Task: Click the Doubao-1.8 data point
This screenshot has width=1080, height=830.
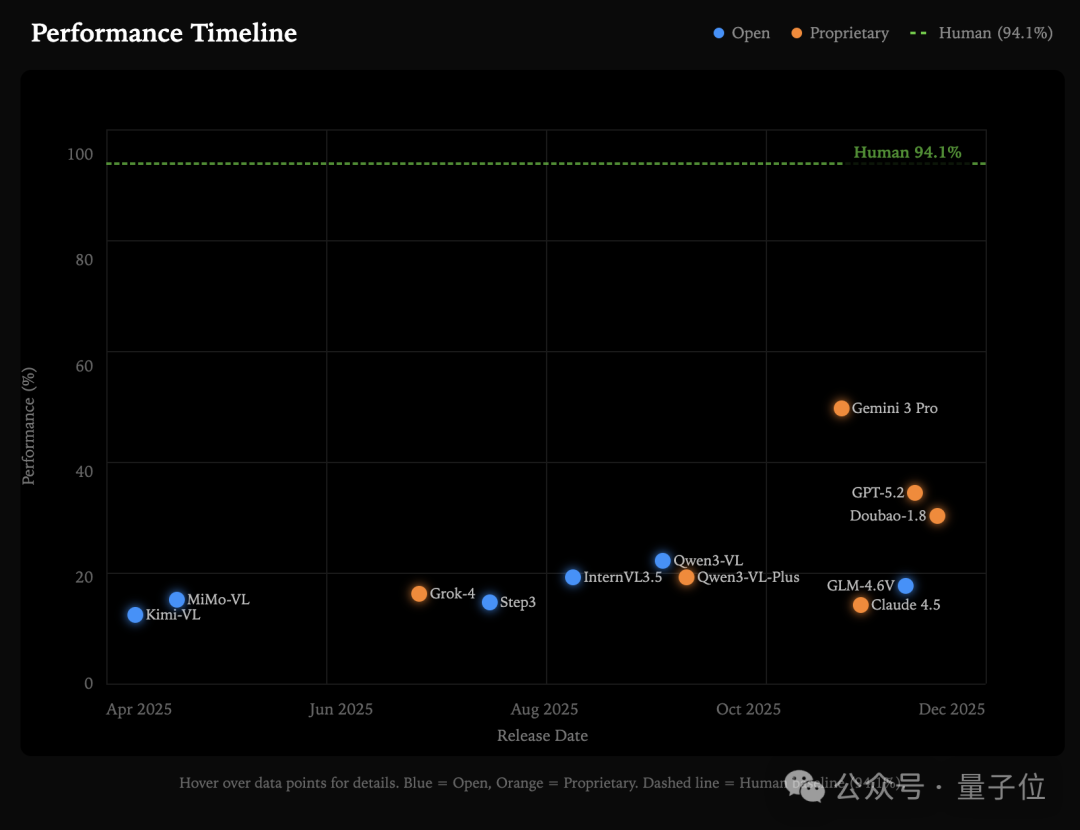Action: click(x=937, y=516)
